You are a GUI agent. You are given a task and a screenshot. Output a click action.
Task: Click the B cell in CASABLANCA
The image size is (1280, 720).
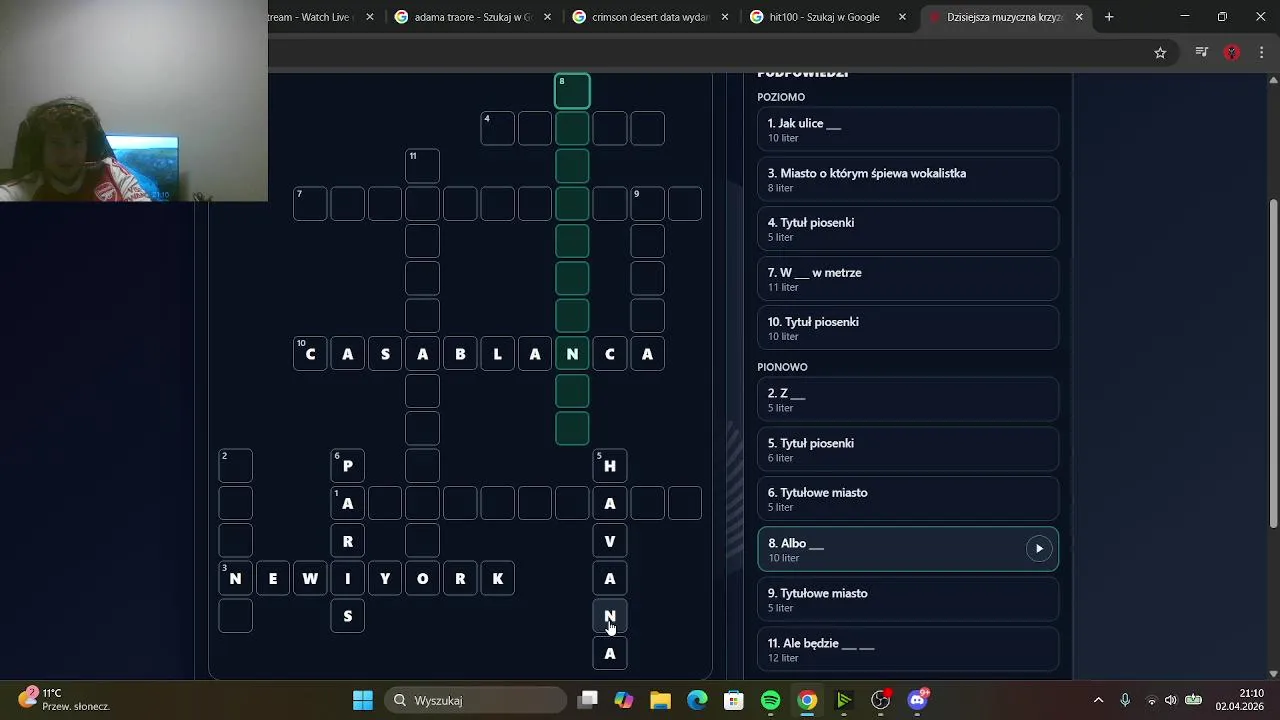pos(460,354)
